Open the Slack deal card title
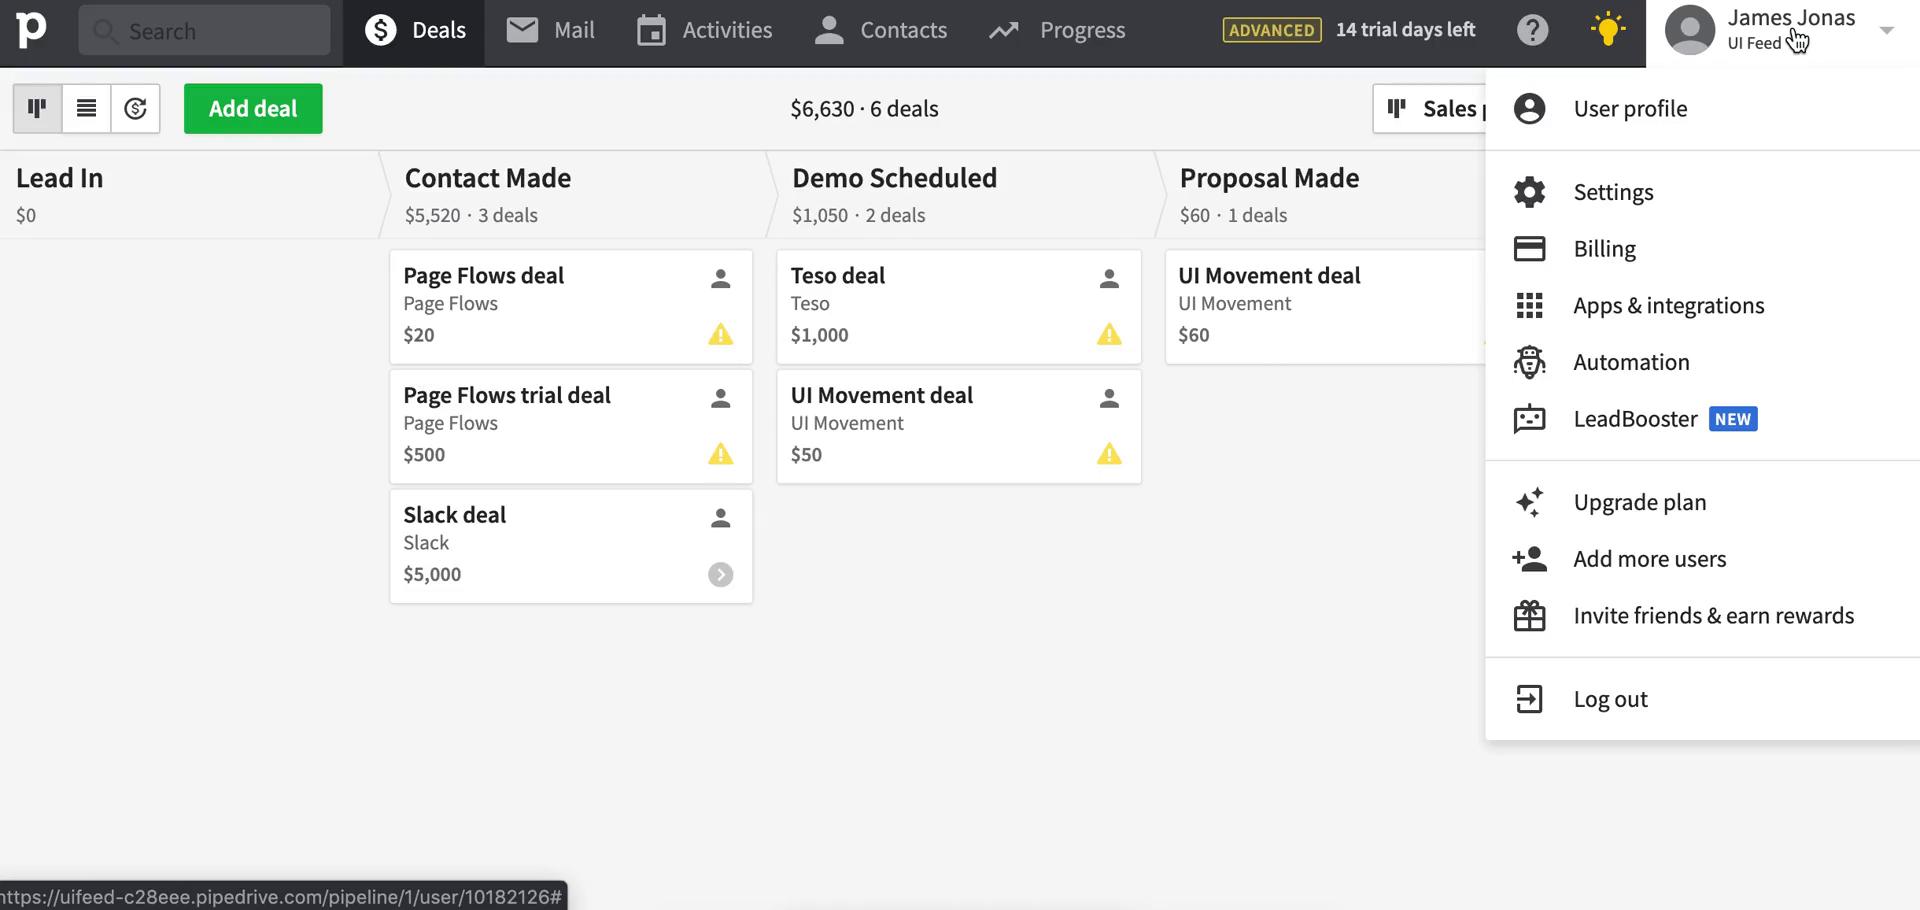 click(455, 515)
